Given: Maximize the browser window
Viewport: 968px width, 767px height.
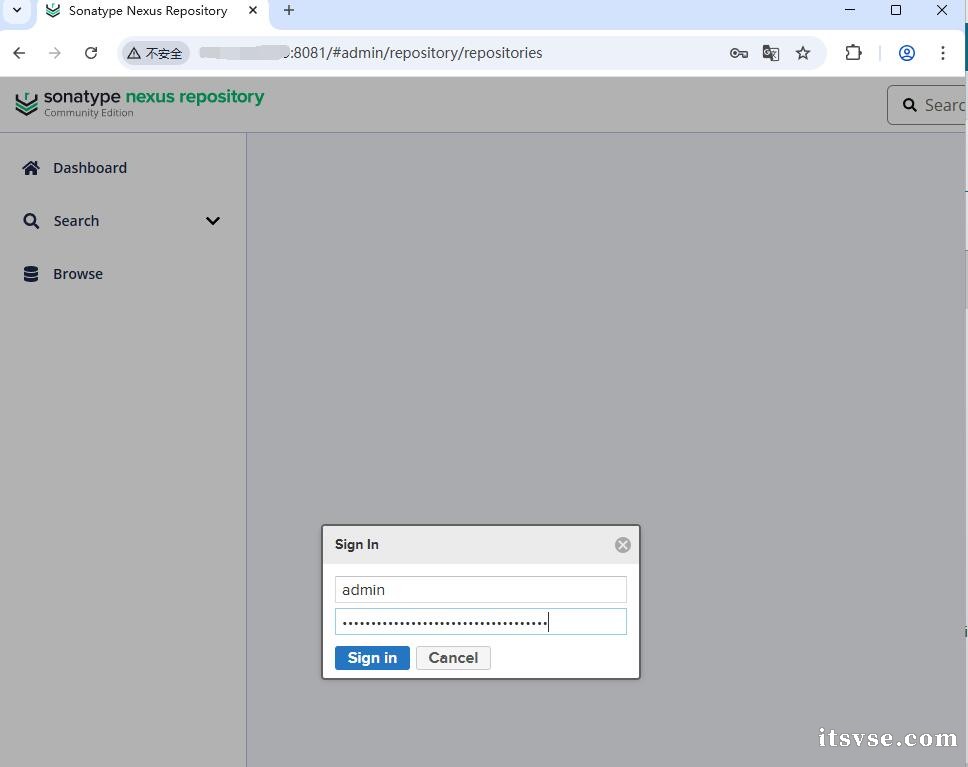Looking at the screenshot, I should coord(896,10).
